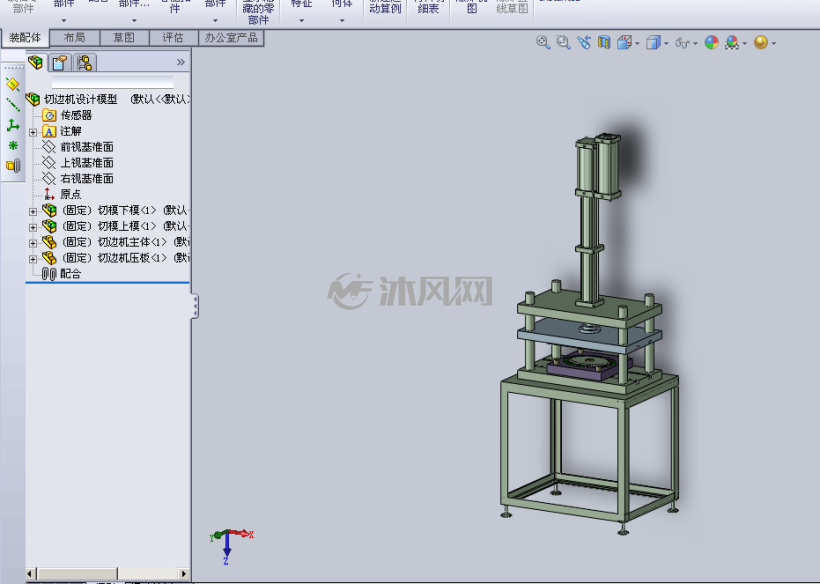Return to the Previous View icon
820x584 pixels.
pyautogui.click(x=584, y=42)
